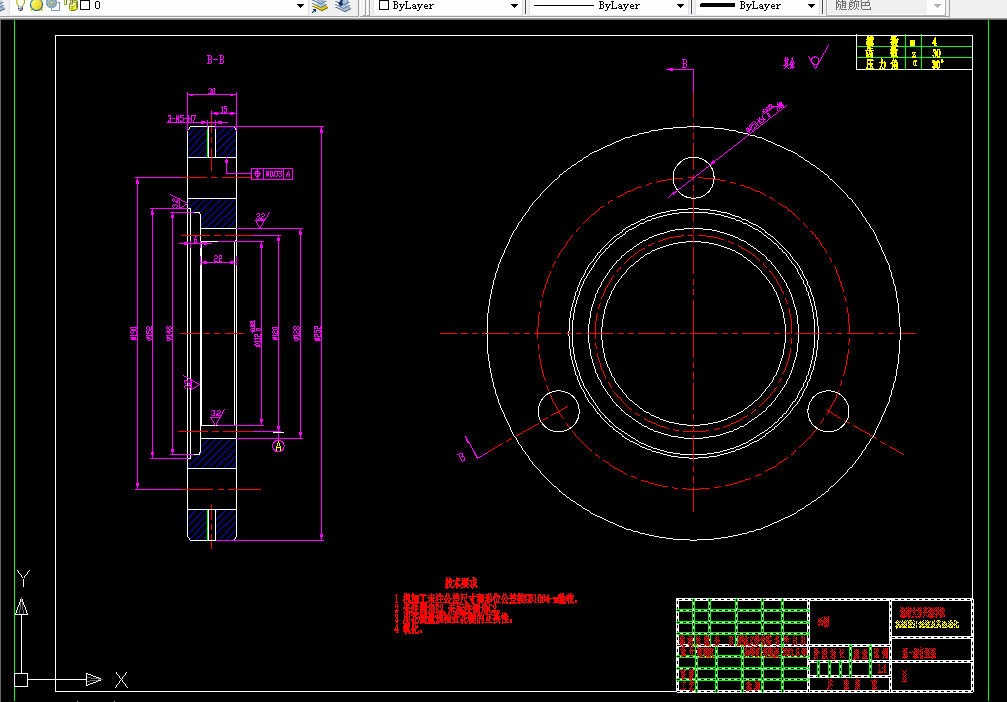Select the red 技术要求 heading text
The width and height of the screenshot is (1007, 702).
coord(461,583)
